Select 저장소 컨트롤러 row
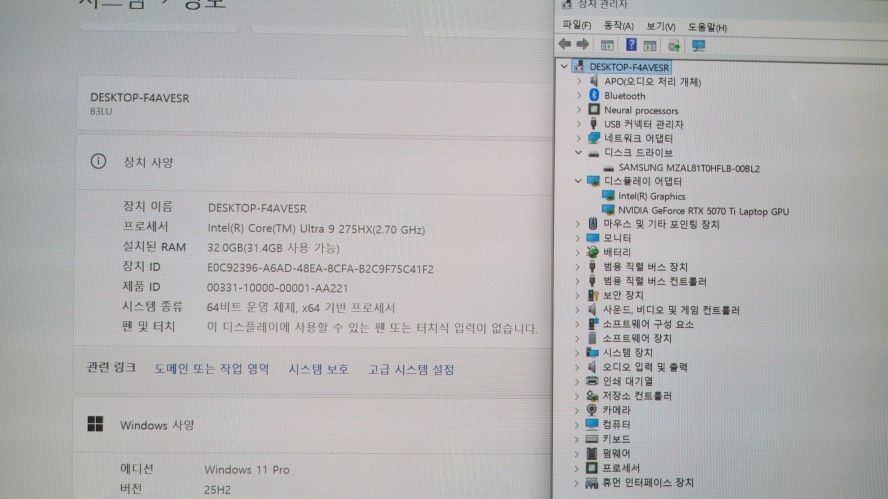Image resolution: width=888 pixels, height=499 pixels. pyautogui.click(x=637, y=395)
